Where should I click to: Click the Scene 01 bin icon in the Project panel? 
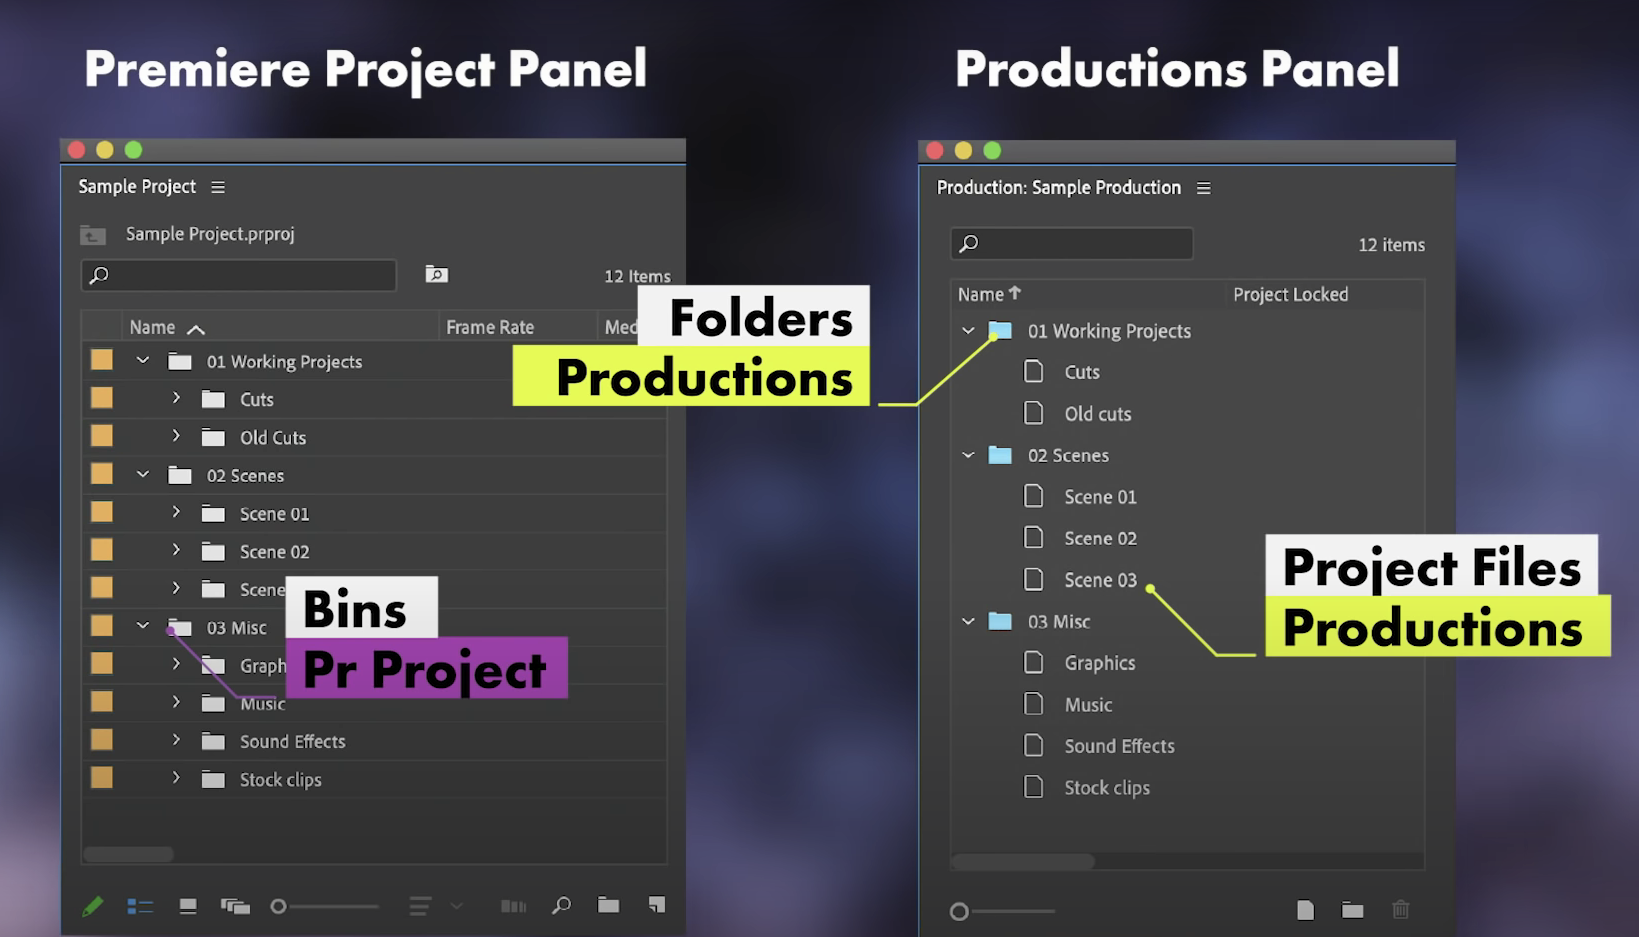[x=213, y=514]
